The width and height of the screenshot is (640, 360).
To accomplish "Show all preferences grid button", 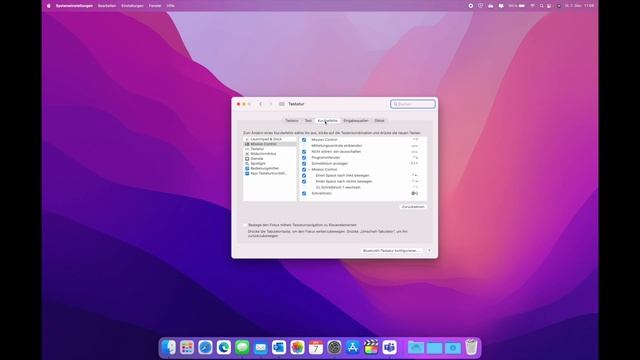I will pyautogui.click(x=282, y=104).
